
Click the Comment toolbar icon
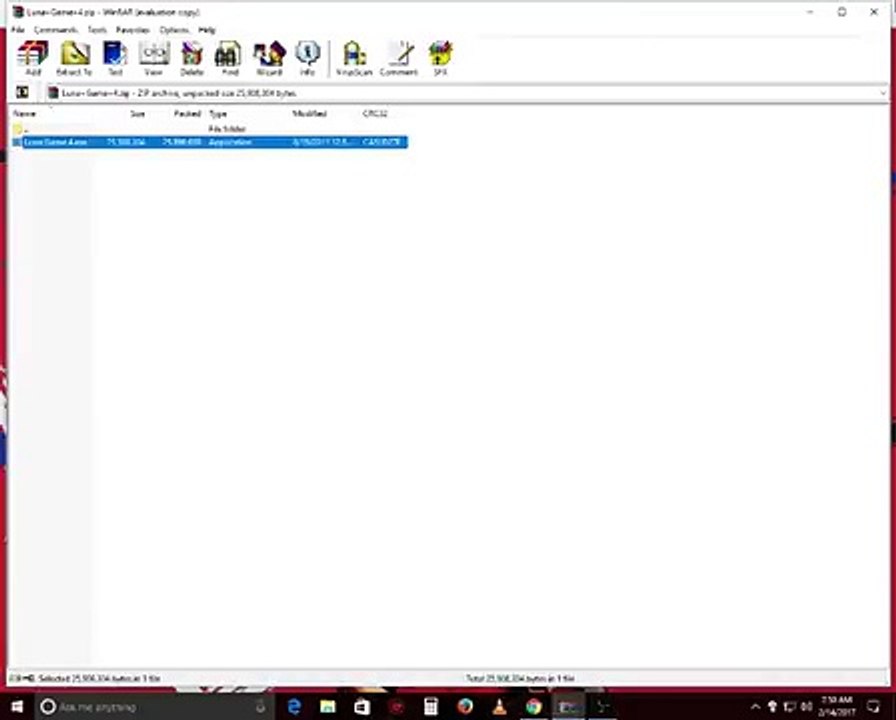tap(399, 58)
